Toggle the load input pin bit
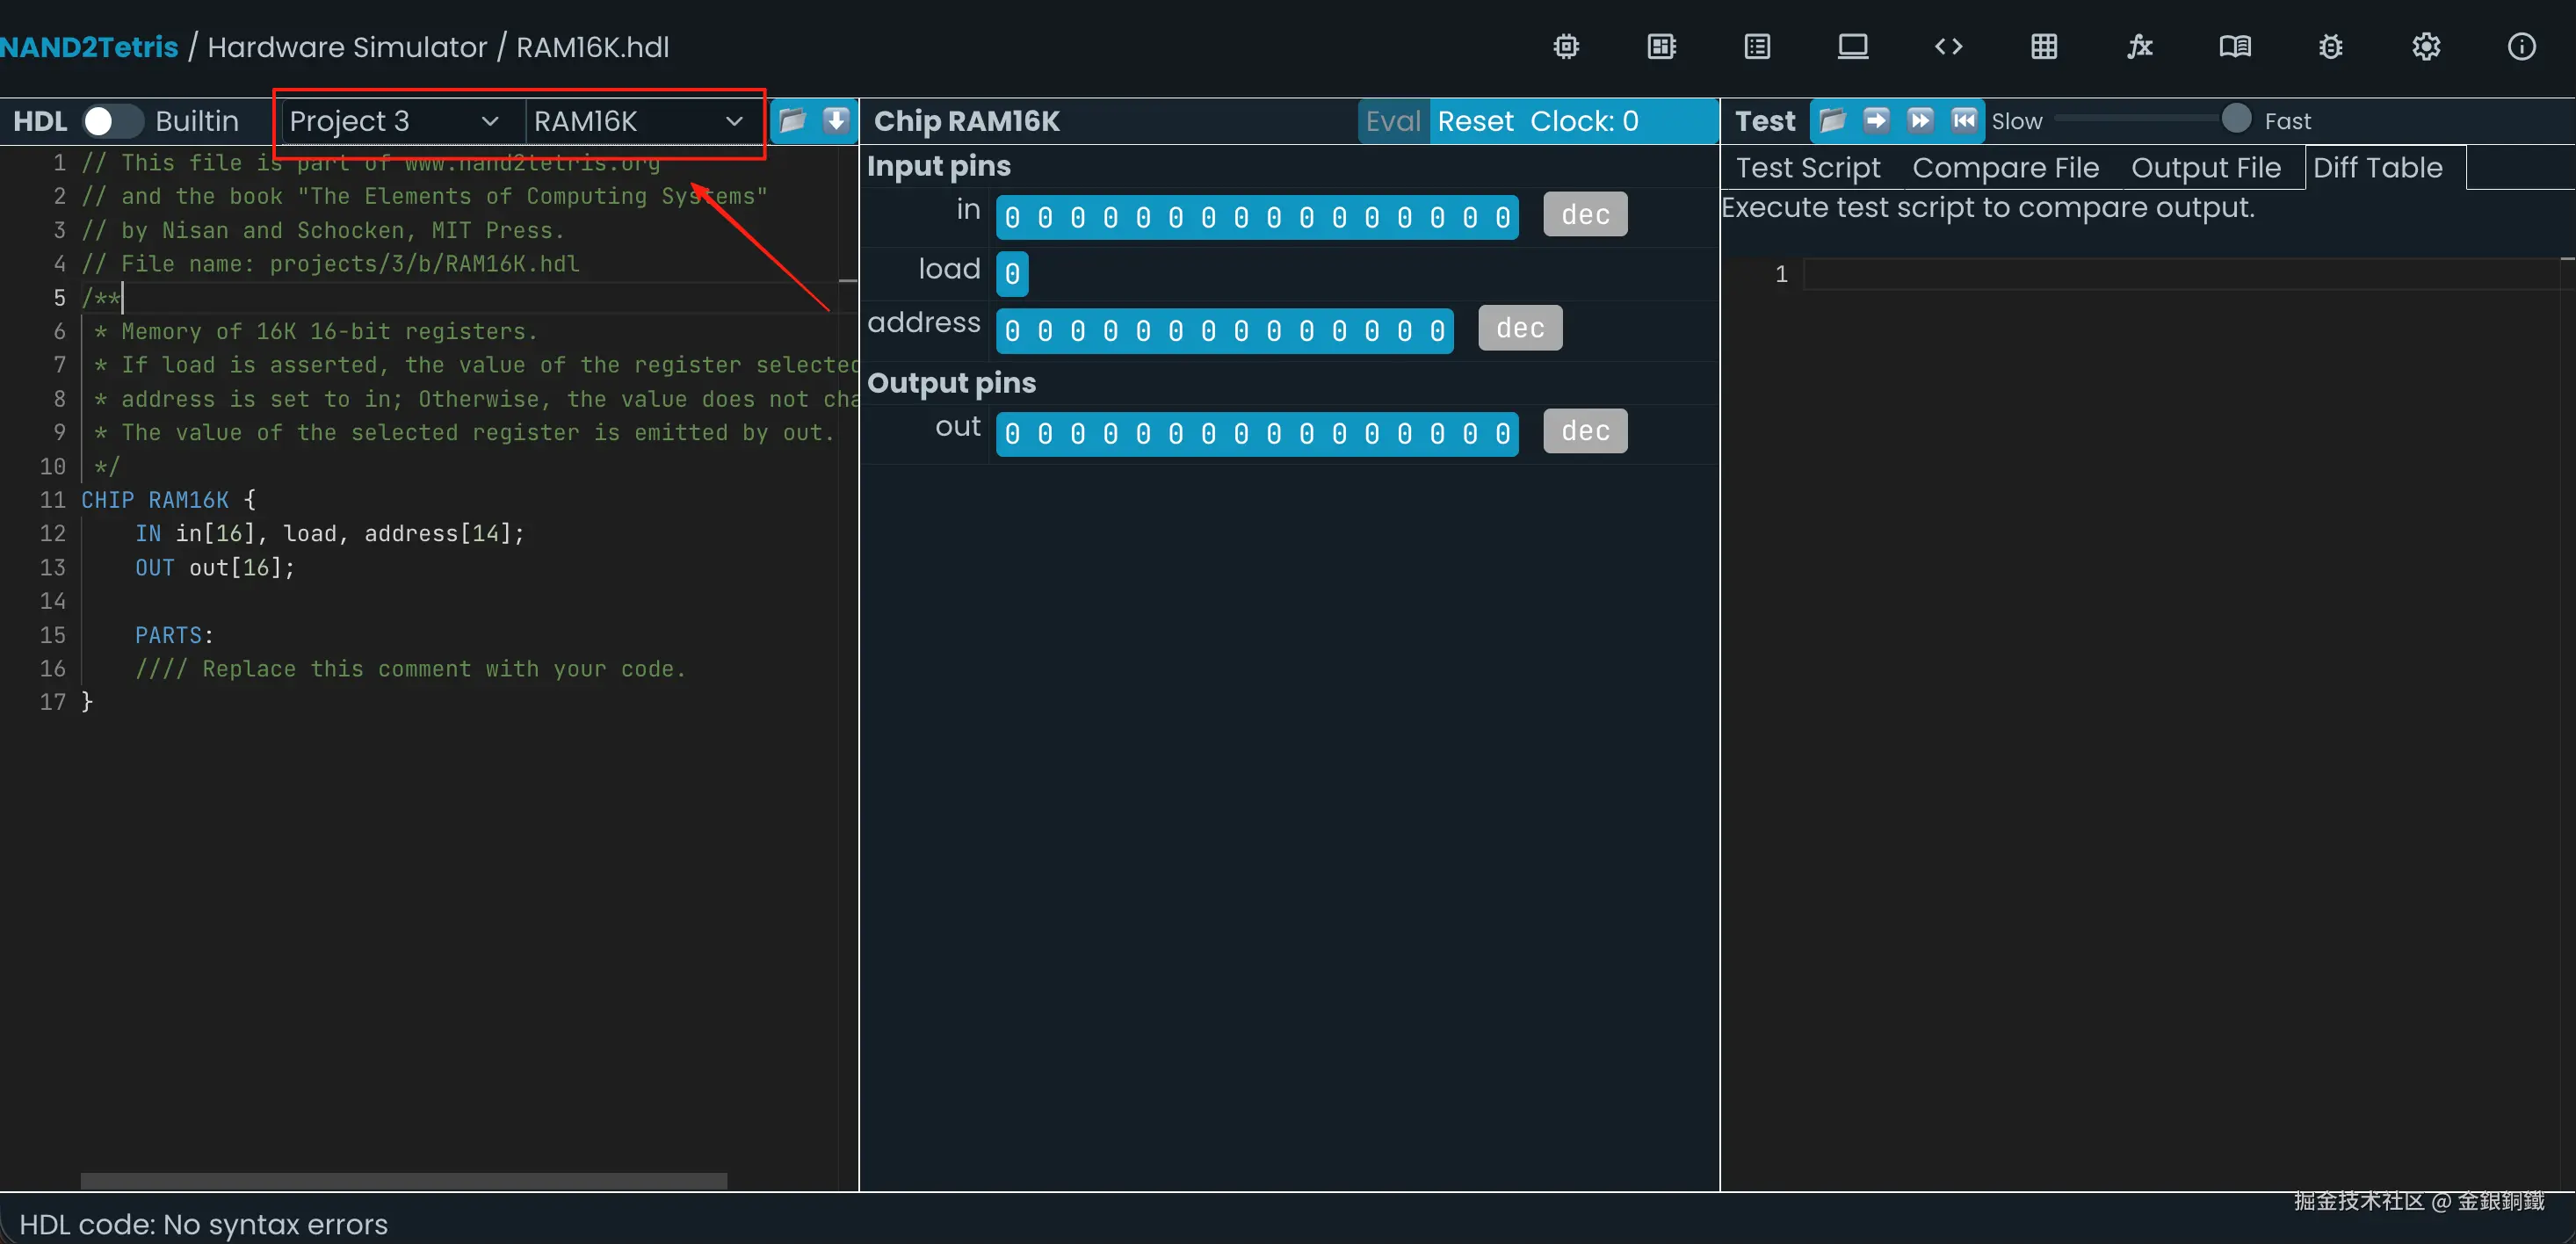Viewport: 2576px width, 1244px height. pyautogui.click(x=1012, y=274)
